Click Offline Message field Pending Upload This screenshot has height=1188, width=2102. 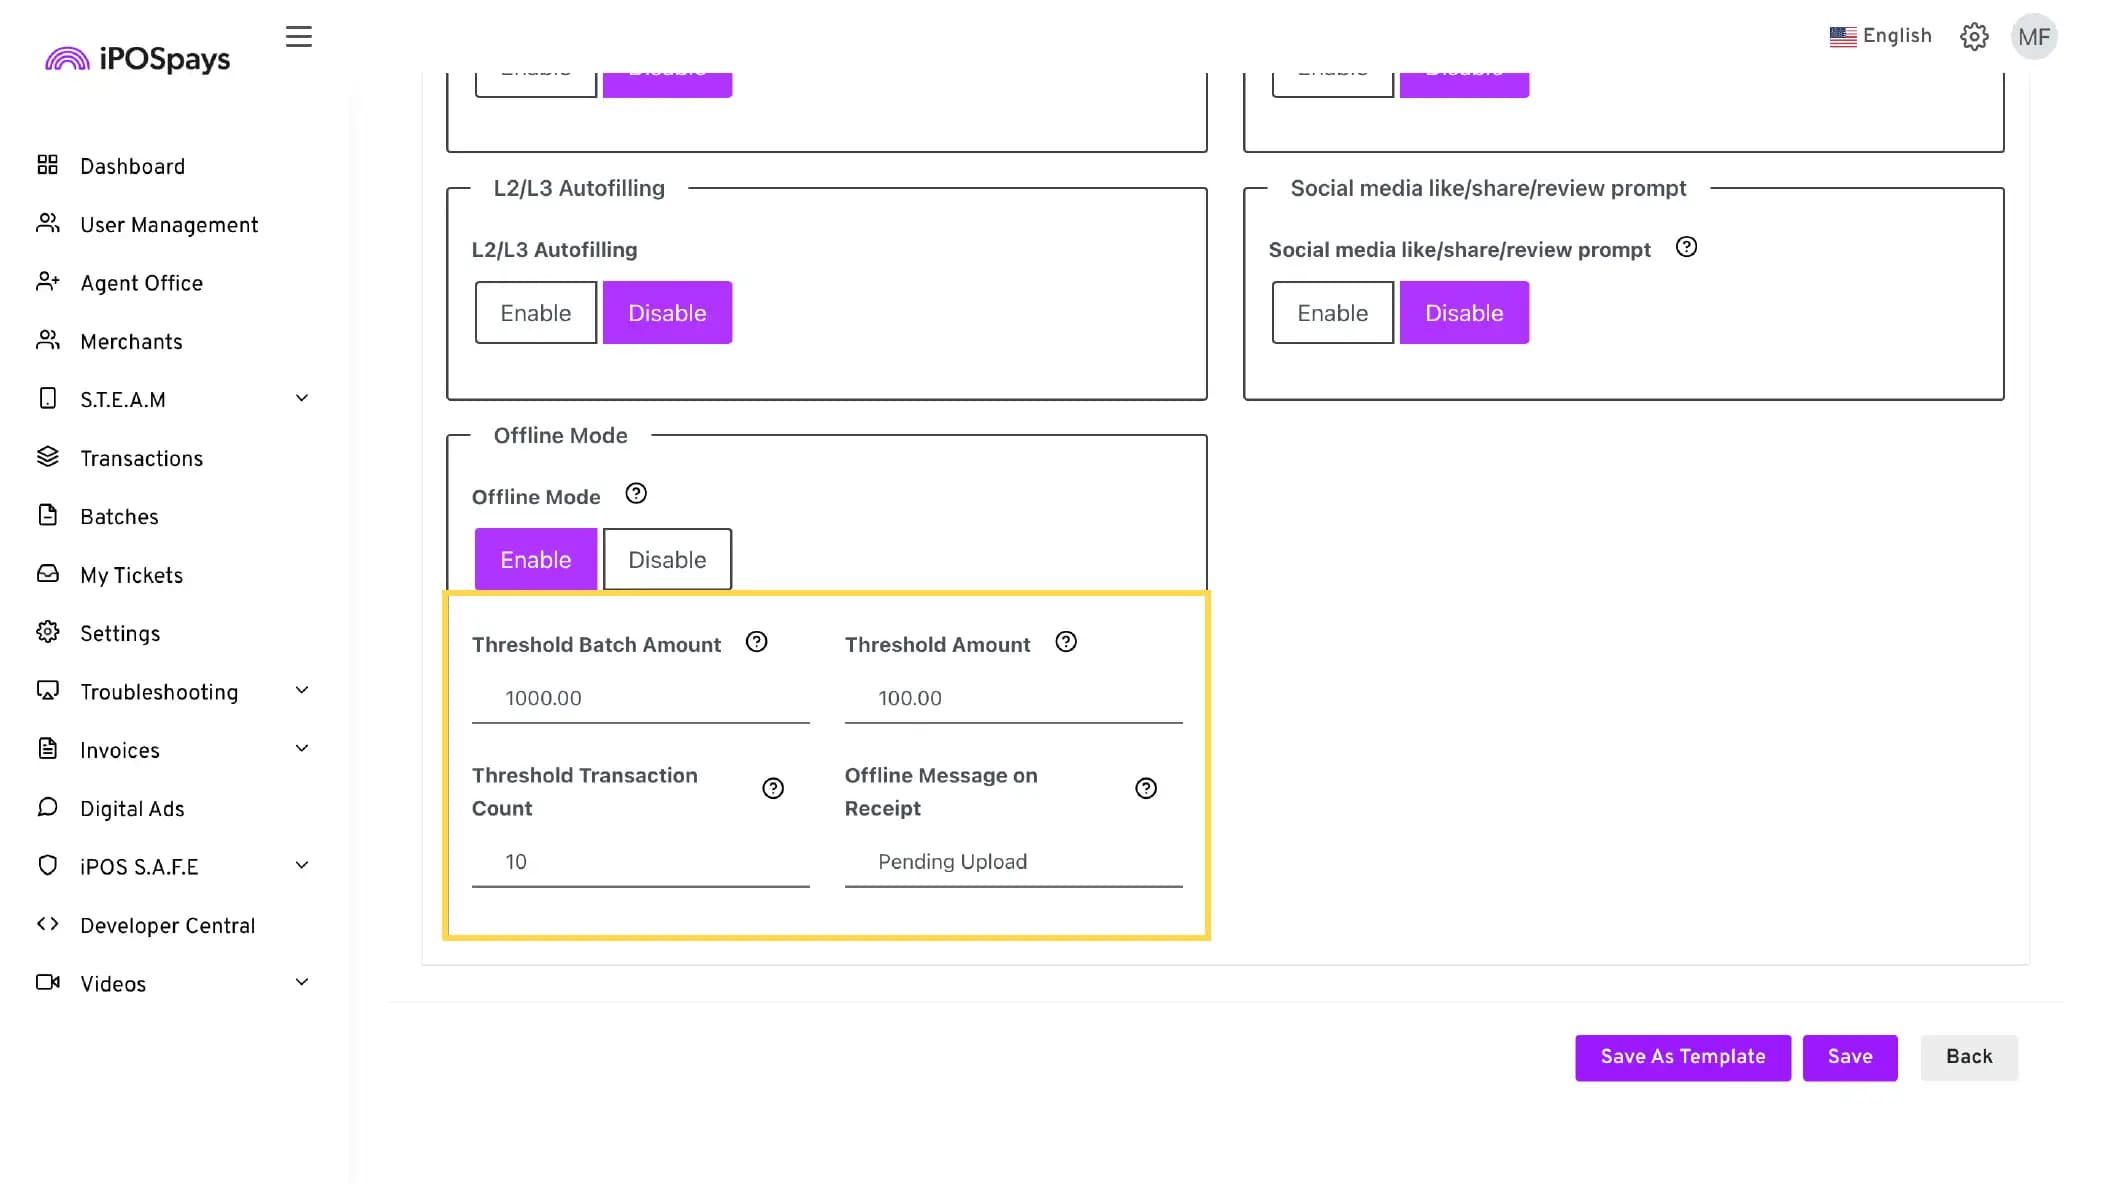[1013, 861]
